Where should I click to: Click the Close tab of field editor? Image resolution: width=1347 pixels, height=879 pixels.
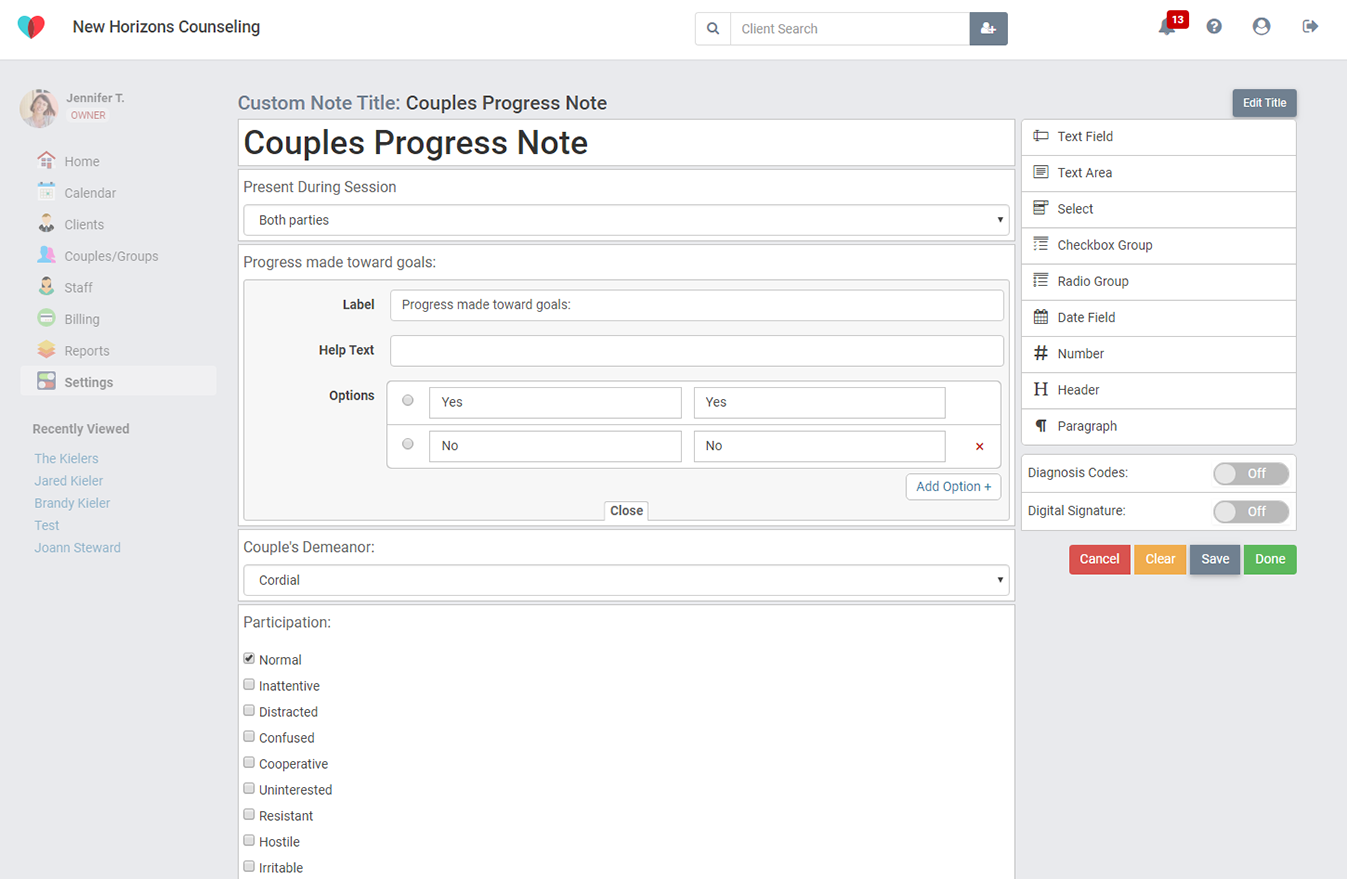tap(626, 511)
